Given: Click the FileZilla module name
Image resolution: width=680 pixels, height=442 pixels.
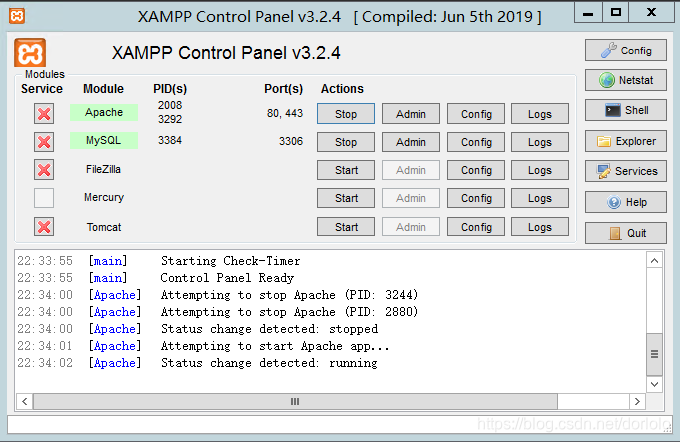Looking at the screenshot, I should [103, 169].
